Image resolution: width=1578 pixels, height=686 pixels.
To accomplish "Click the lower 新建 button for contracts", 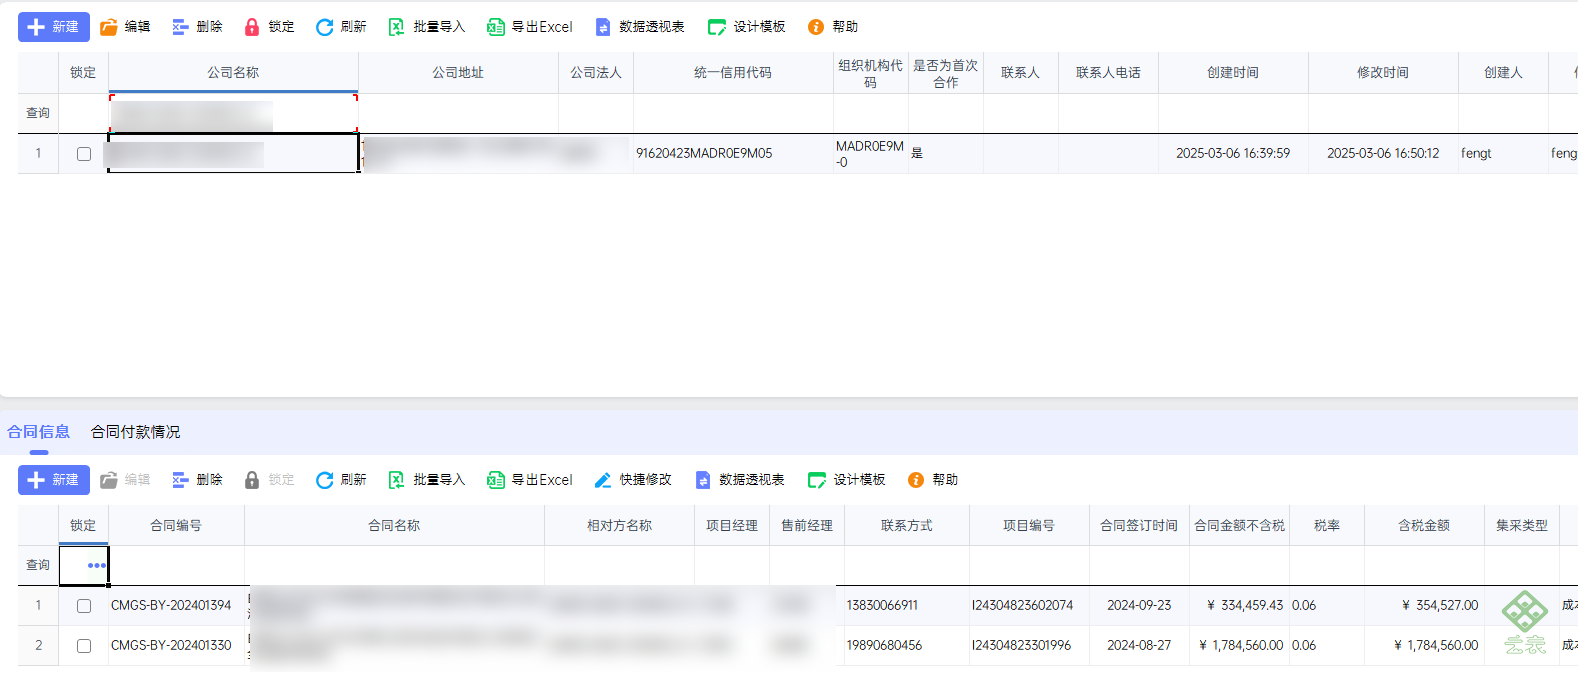I will click(54, 480).
